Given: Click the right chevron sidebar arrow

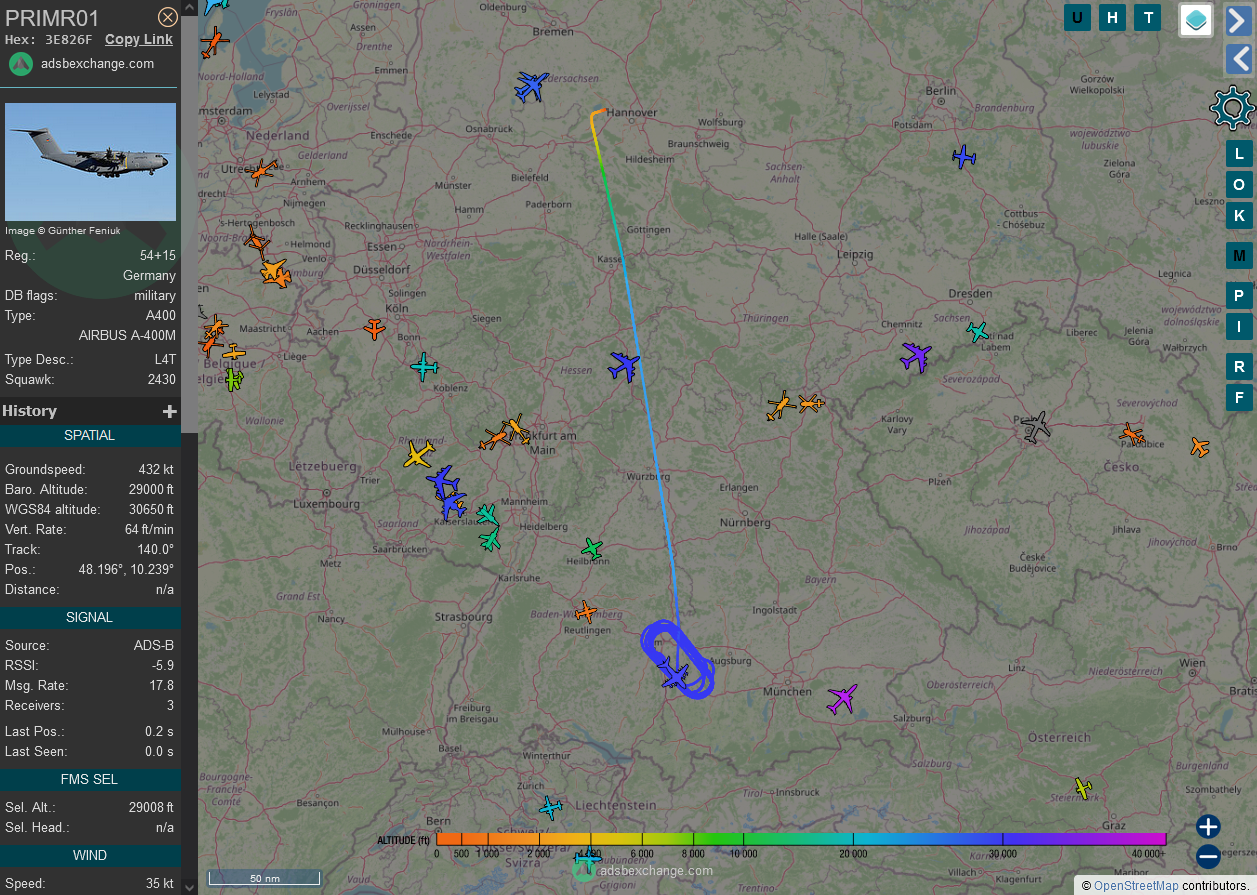Looking at the screenshot, I should 1238,21.
